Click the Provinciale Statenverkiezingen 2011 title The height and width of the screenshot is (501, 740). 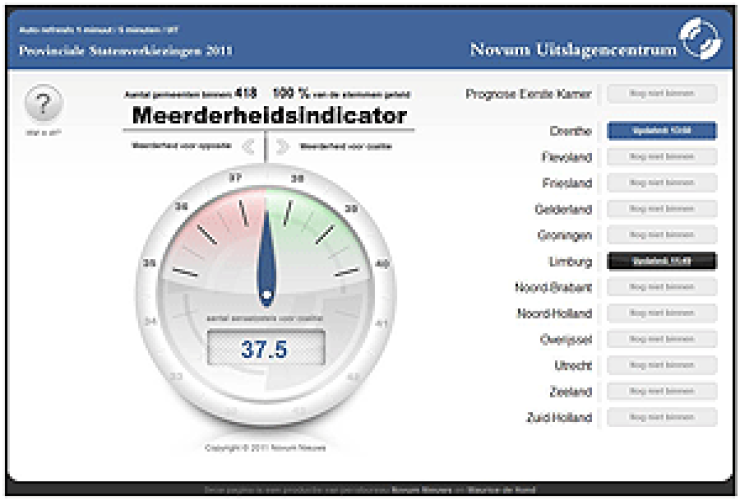(x=126, y=50)
